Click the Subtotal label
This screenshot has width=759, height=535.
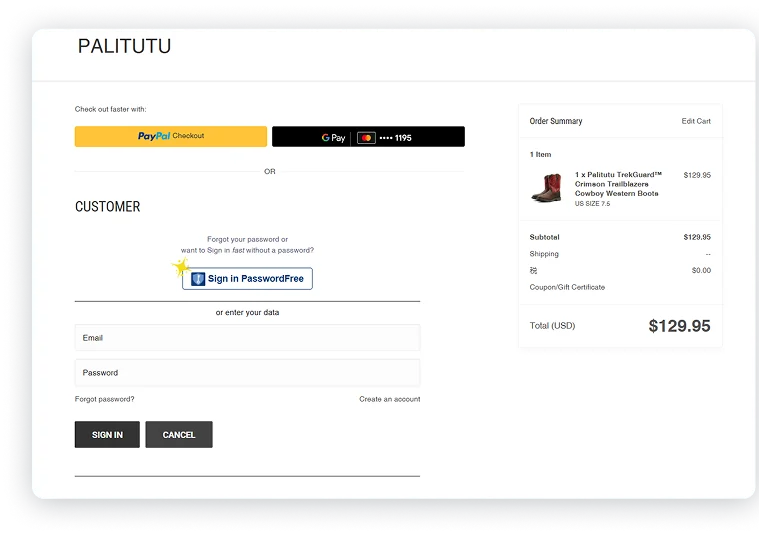(x=545, y=237)
